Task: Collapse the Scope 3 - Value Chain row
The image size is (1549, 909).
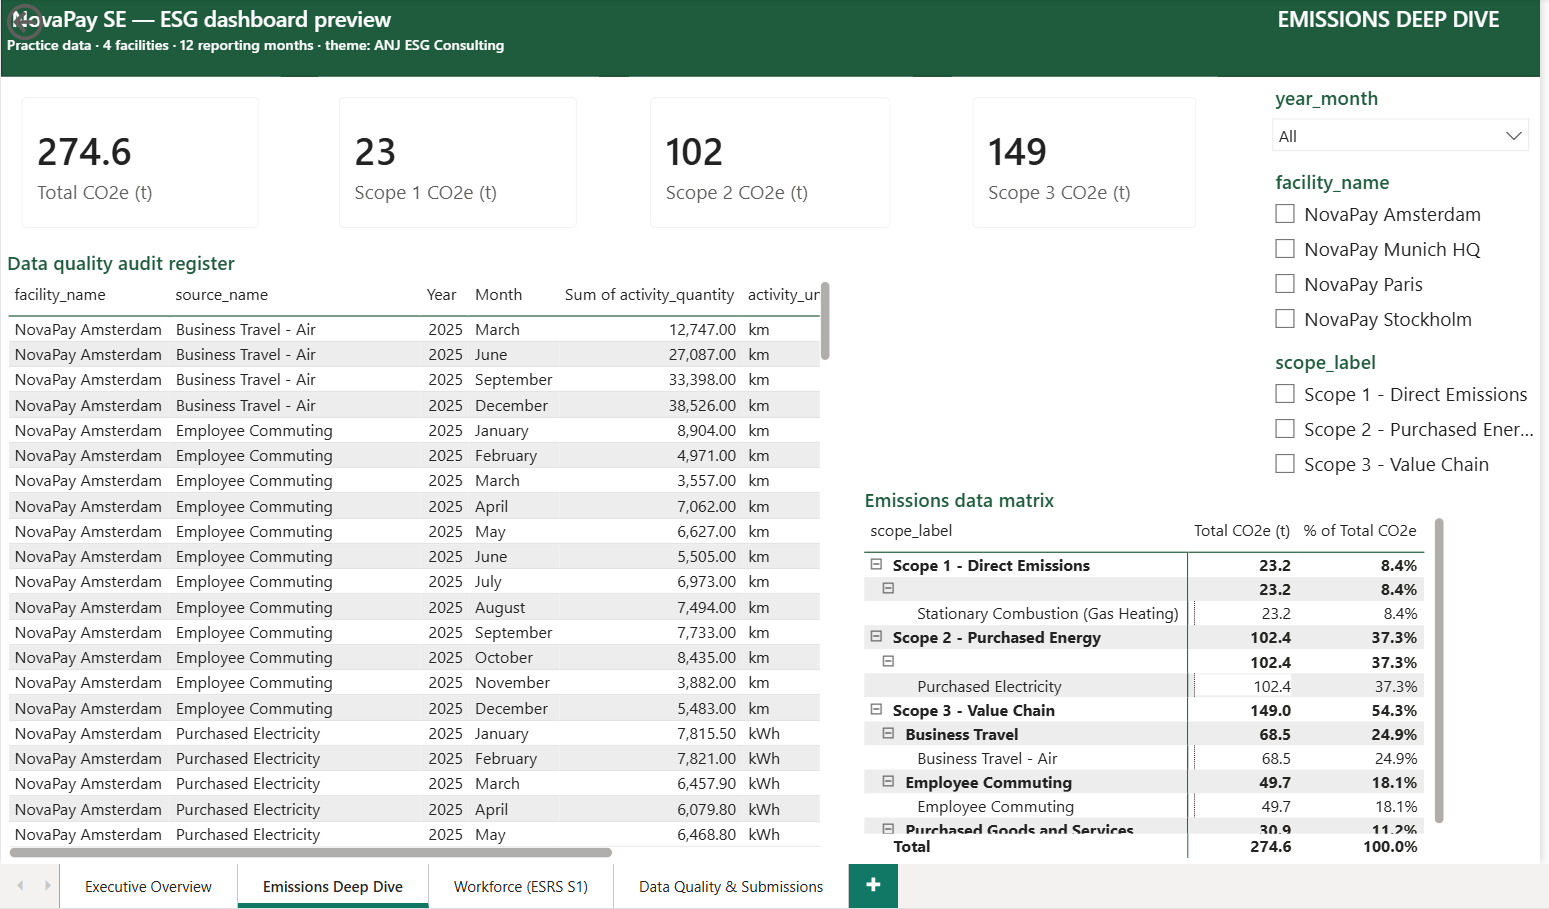Action: click(x=876, y=709)
